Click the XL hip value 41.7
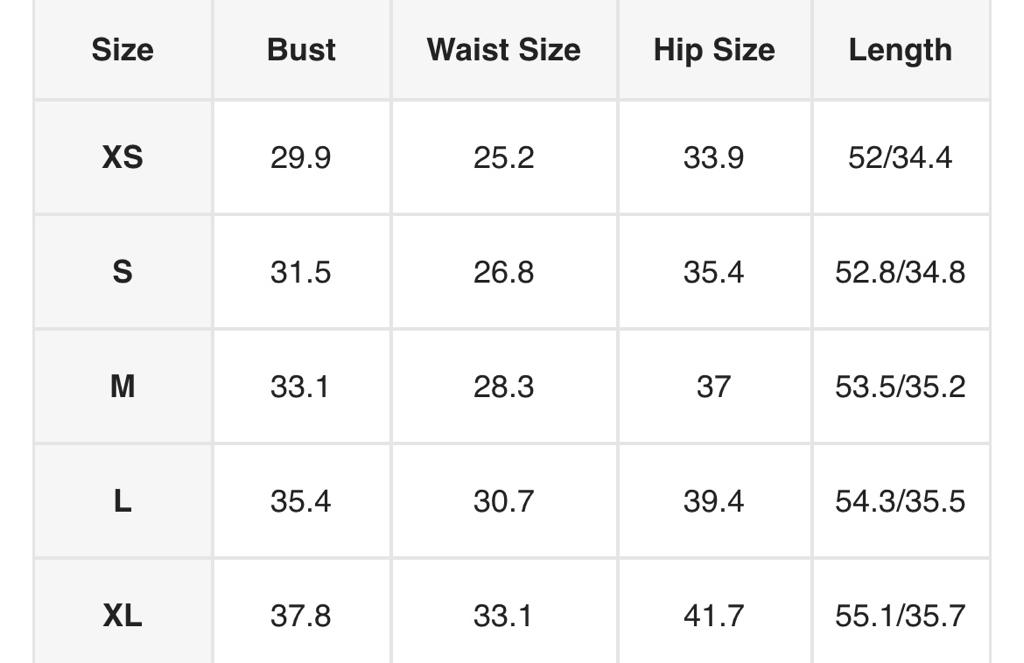Screen dimensions: 1024x663 pyautogui.click(x=713, y=615)
